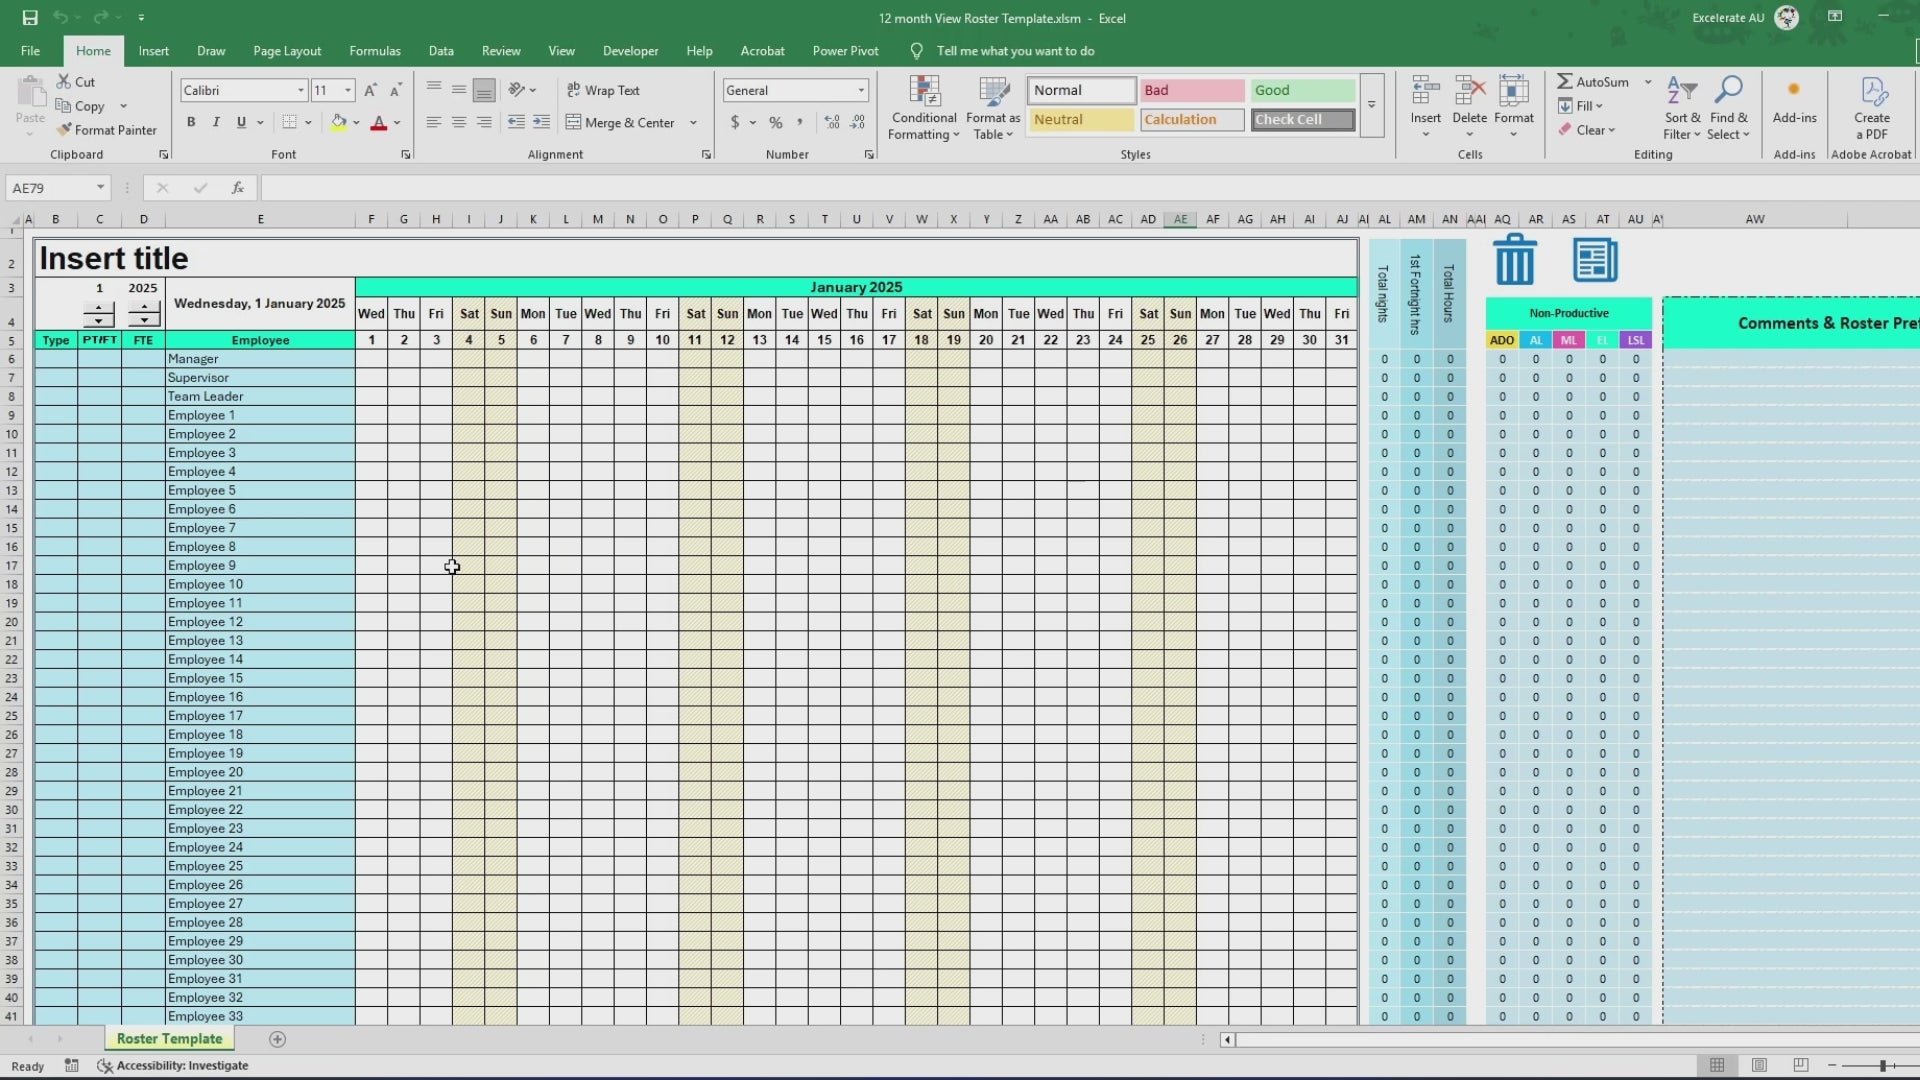Click the Format Painter tool
Screen dimensions: 1920x1080
(107, 130)
